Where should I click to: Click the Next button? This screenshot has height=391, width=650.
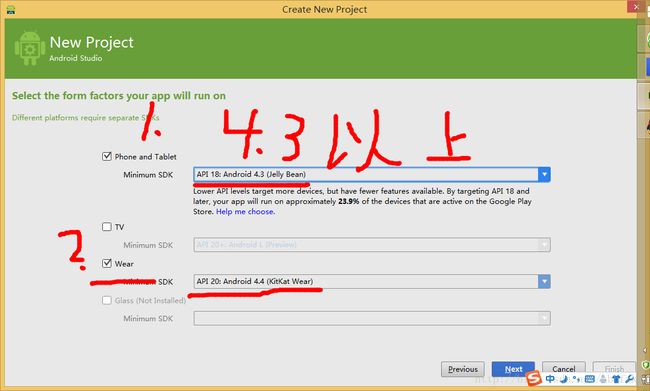[x=513, y=369]
